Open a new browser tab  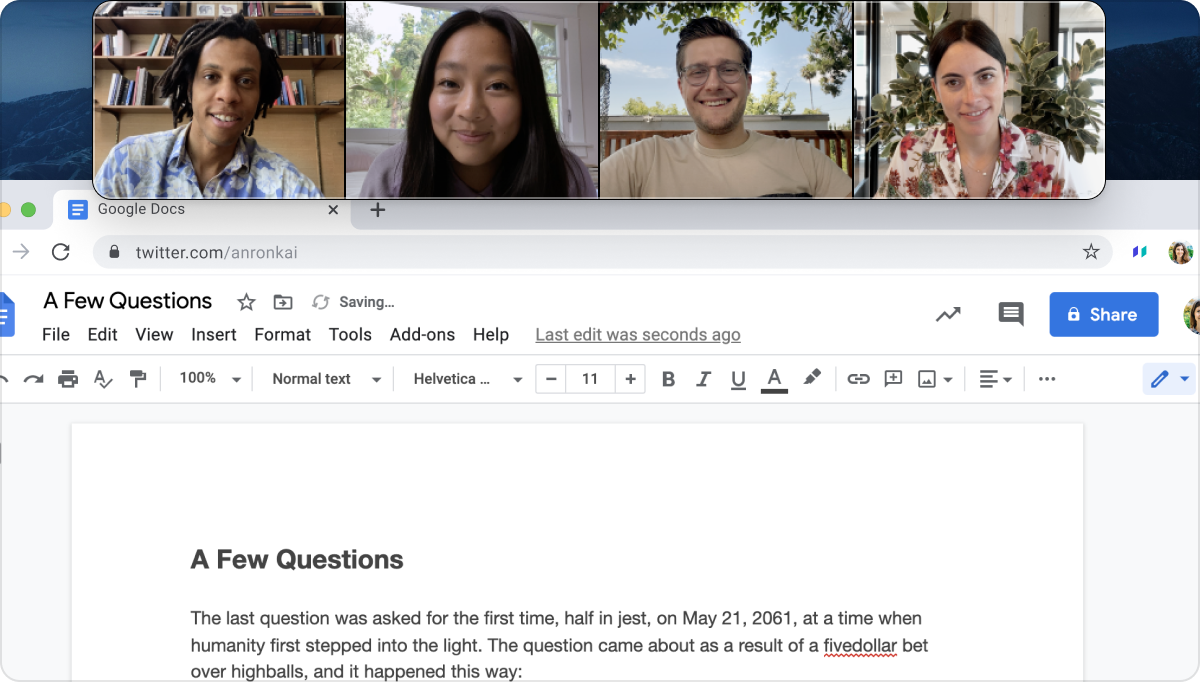point(377,210)
